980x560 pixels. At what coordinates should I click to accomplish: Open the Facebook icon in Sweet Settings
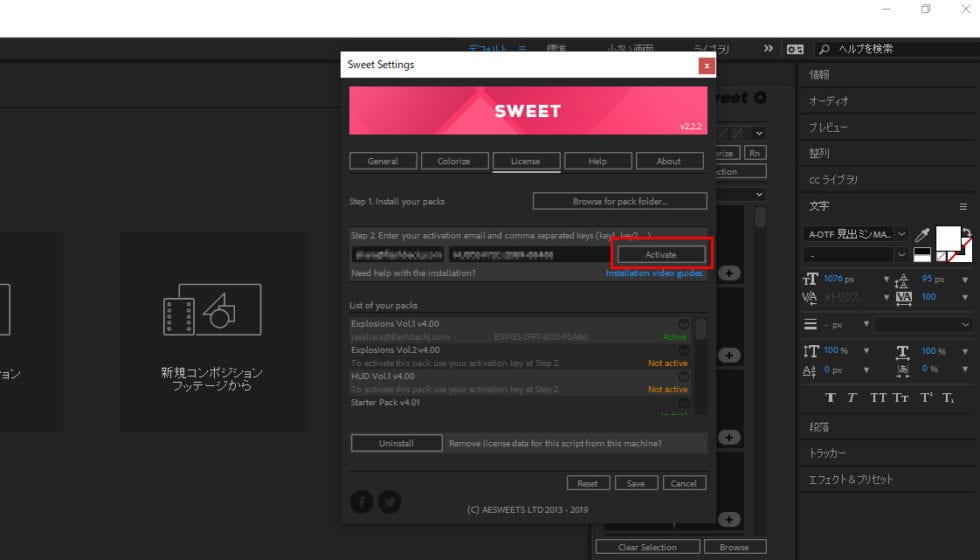(362, 502)
